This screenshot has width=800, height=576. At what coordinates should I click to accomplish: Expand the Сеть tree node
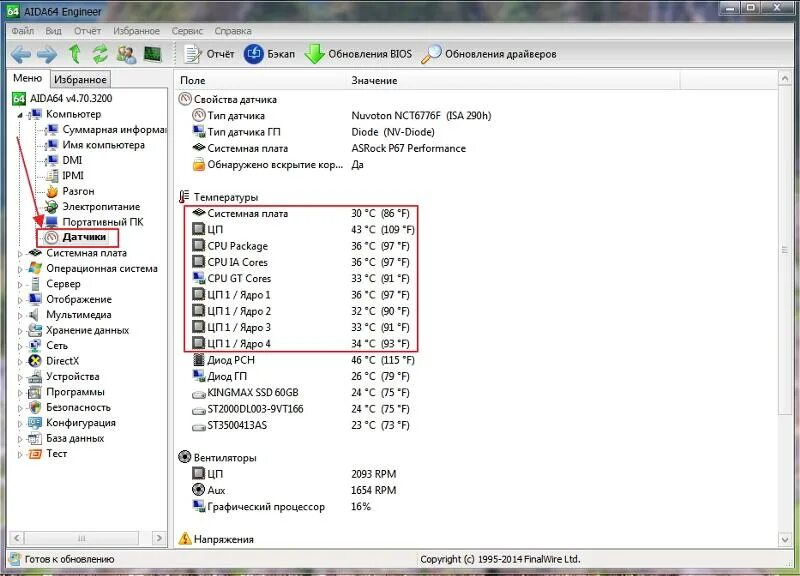point(20,346)
